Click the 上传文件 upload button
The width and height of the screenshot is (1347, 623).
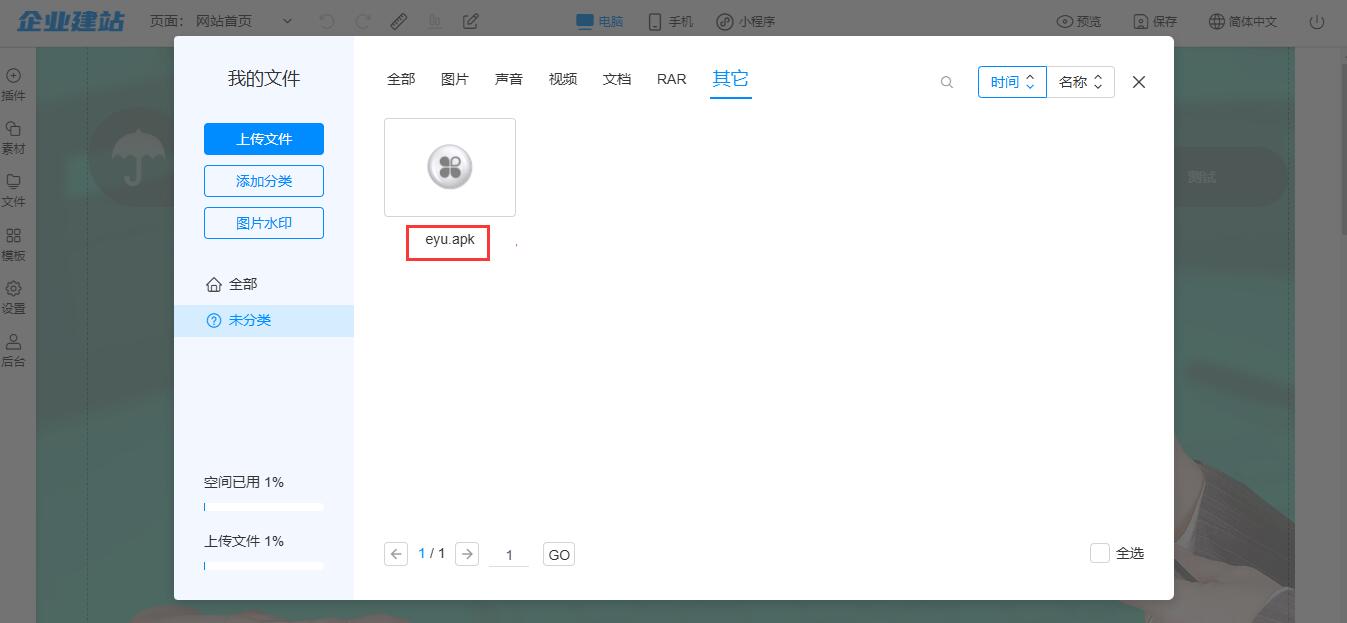pyautogui.click(x=264, y=139)
